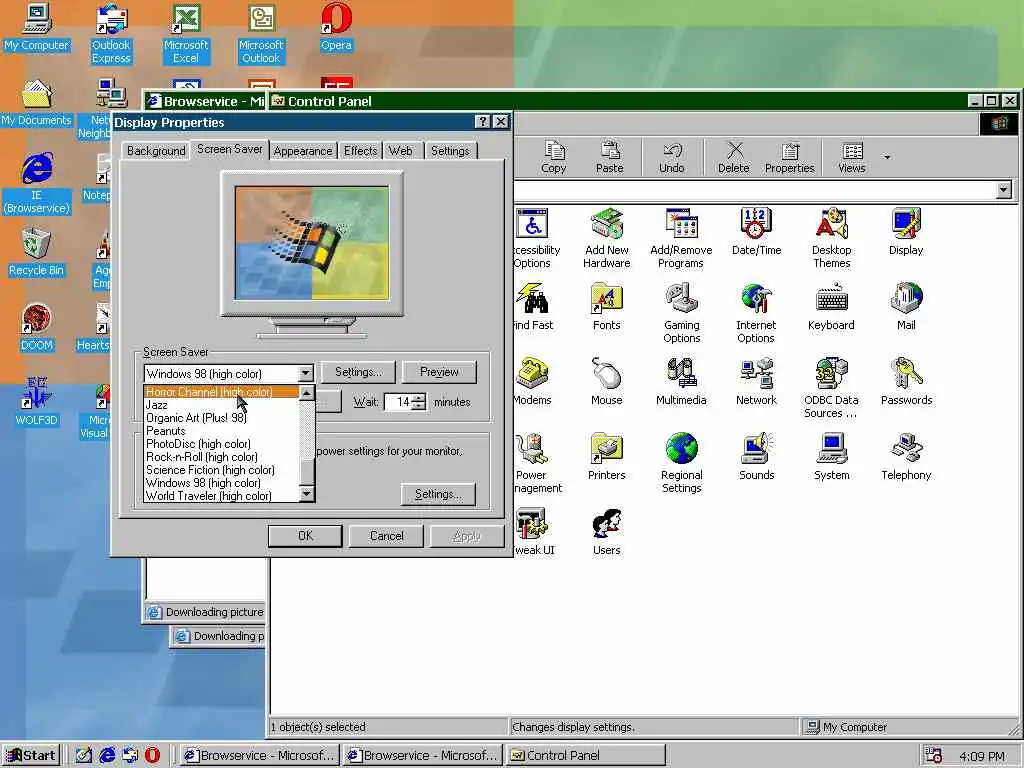Image resolution: width=1024 pixels, height=768 pixels.
Task: Open the Telephony applet
Action: [x=906, y=457]
